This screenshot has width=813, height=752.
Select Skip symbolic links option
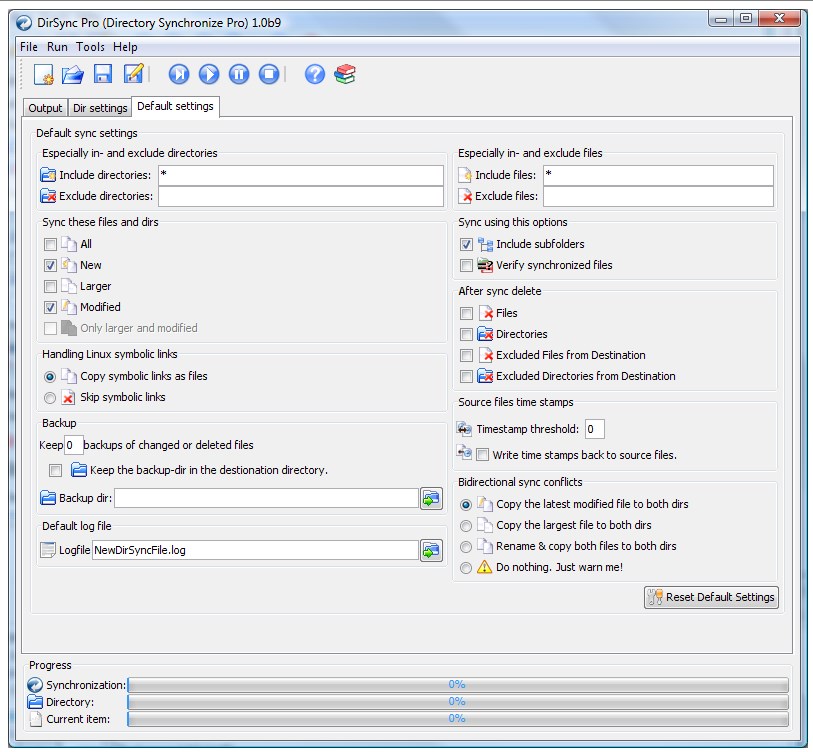[50, 398]
